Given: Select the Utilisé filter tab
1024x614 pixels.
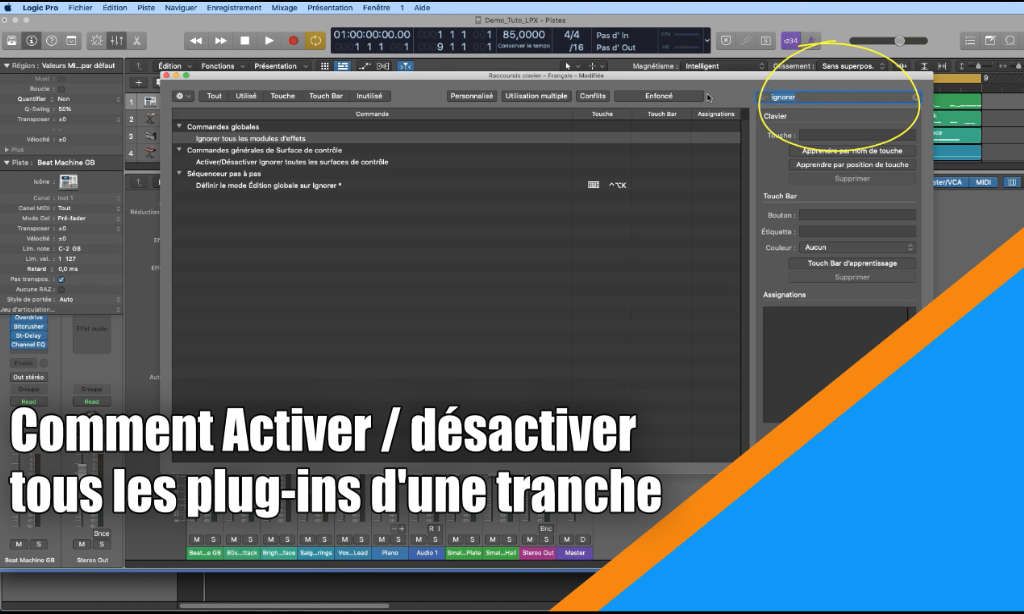Looking at the screenshot, I should (246, 96).
